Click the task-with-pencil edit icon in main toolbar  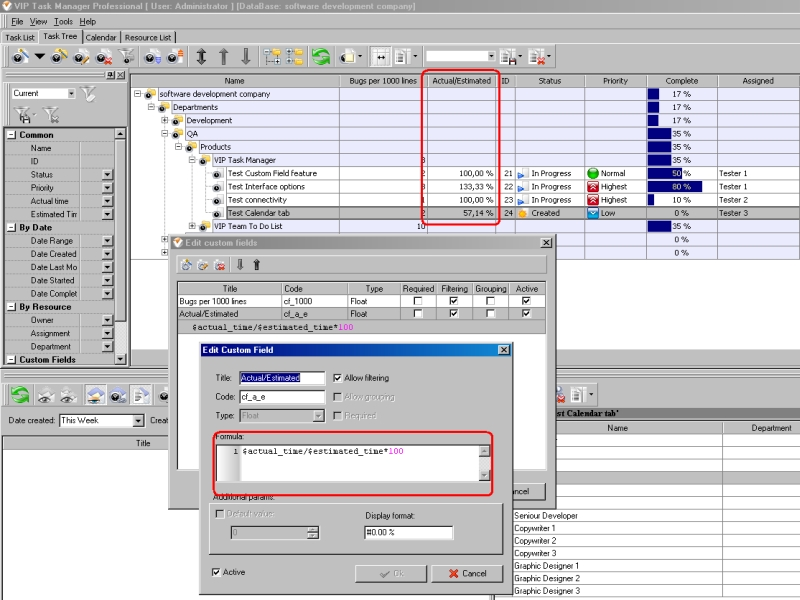coord(81,57)
